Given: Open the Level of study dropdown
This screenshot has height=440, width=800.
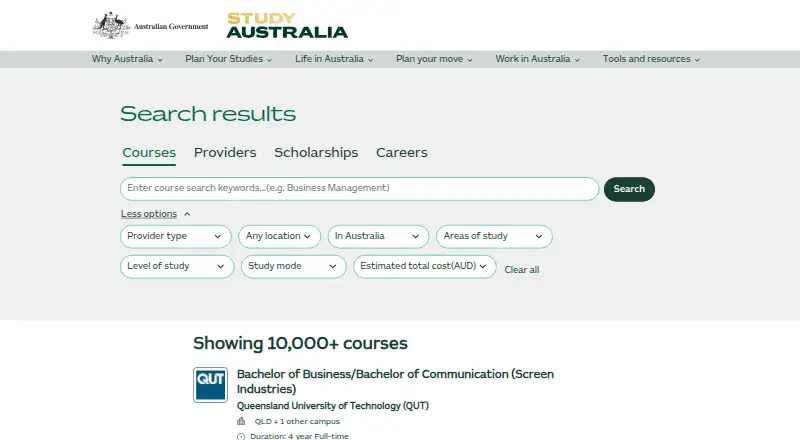Looking at the screenshot, I should 177,266.
